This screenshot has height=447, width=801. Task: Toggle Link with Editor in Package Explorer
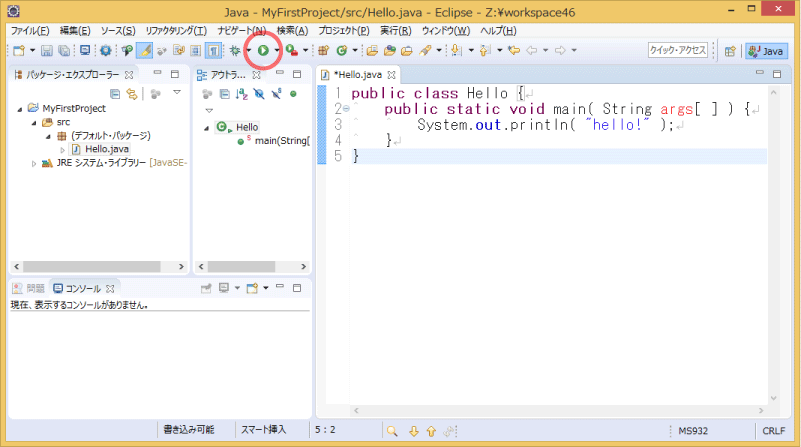click(132, 93)
